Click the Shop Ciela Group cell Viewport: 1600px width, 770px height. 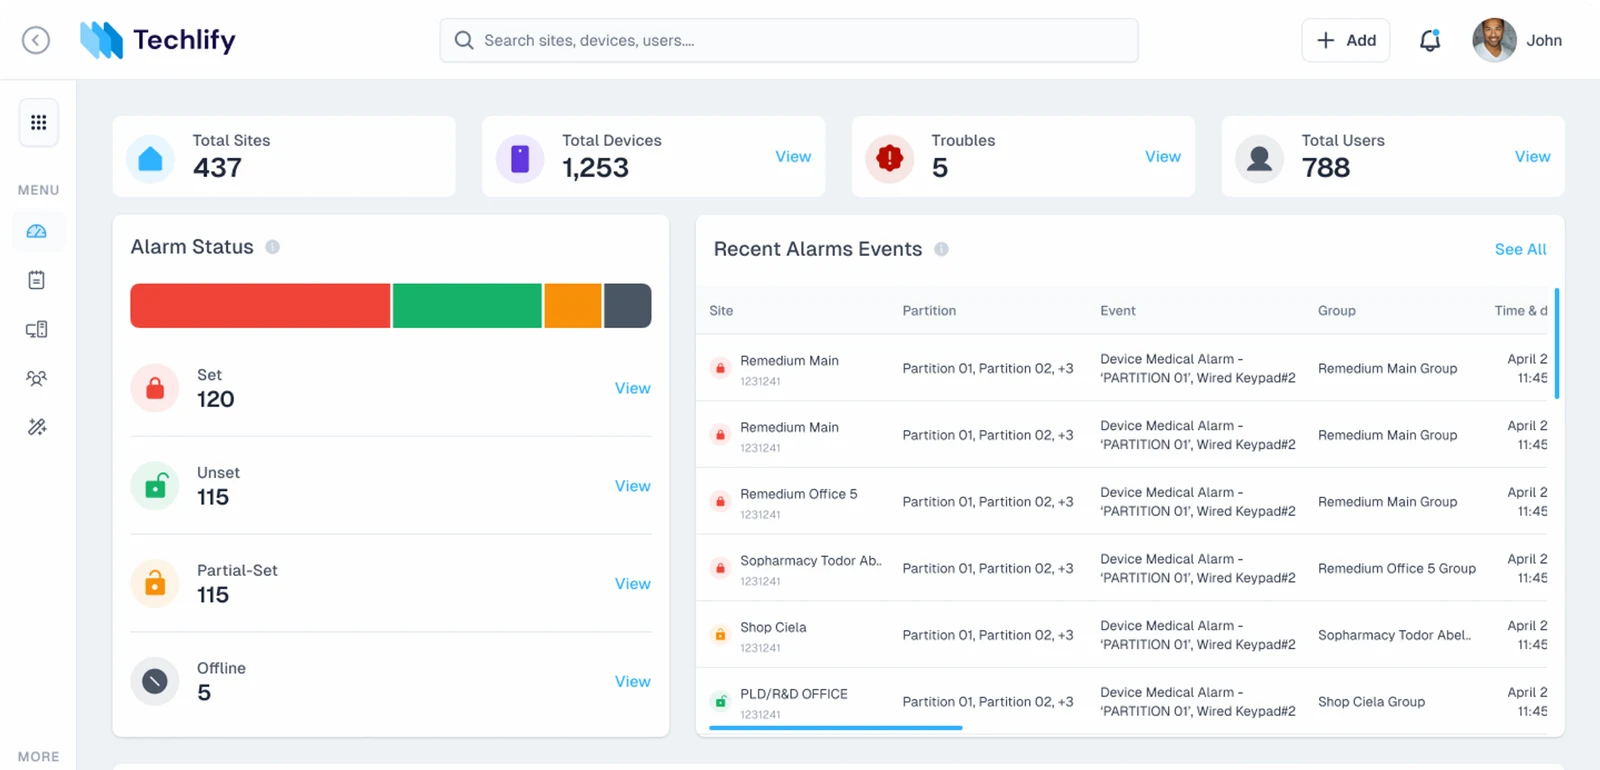(1371, 702)
